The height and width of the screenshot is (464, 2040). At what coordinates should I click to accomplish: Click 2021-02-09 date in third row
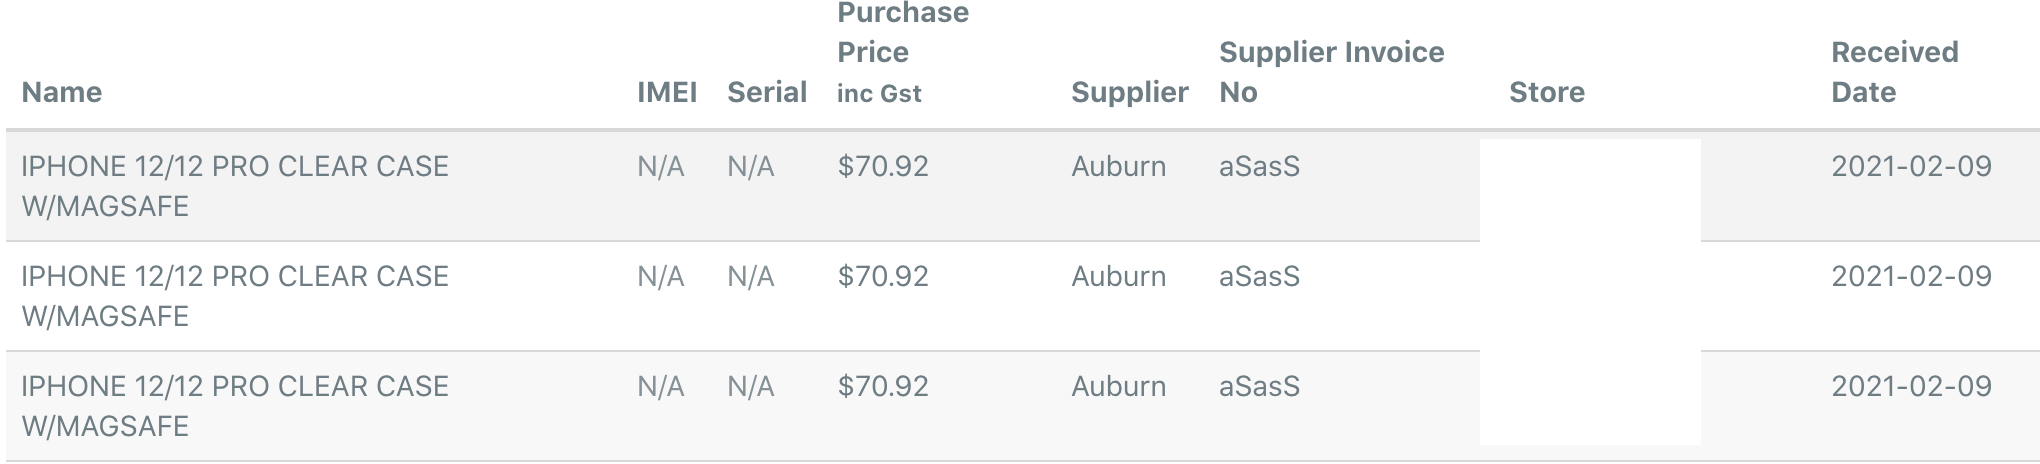pos(1912,386)
